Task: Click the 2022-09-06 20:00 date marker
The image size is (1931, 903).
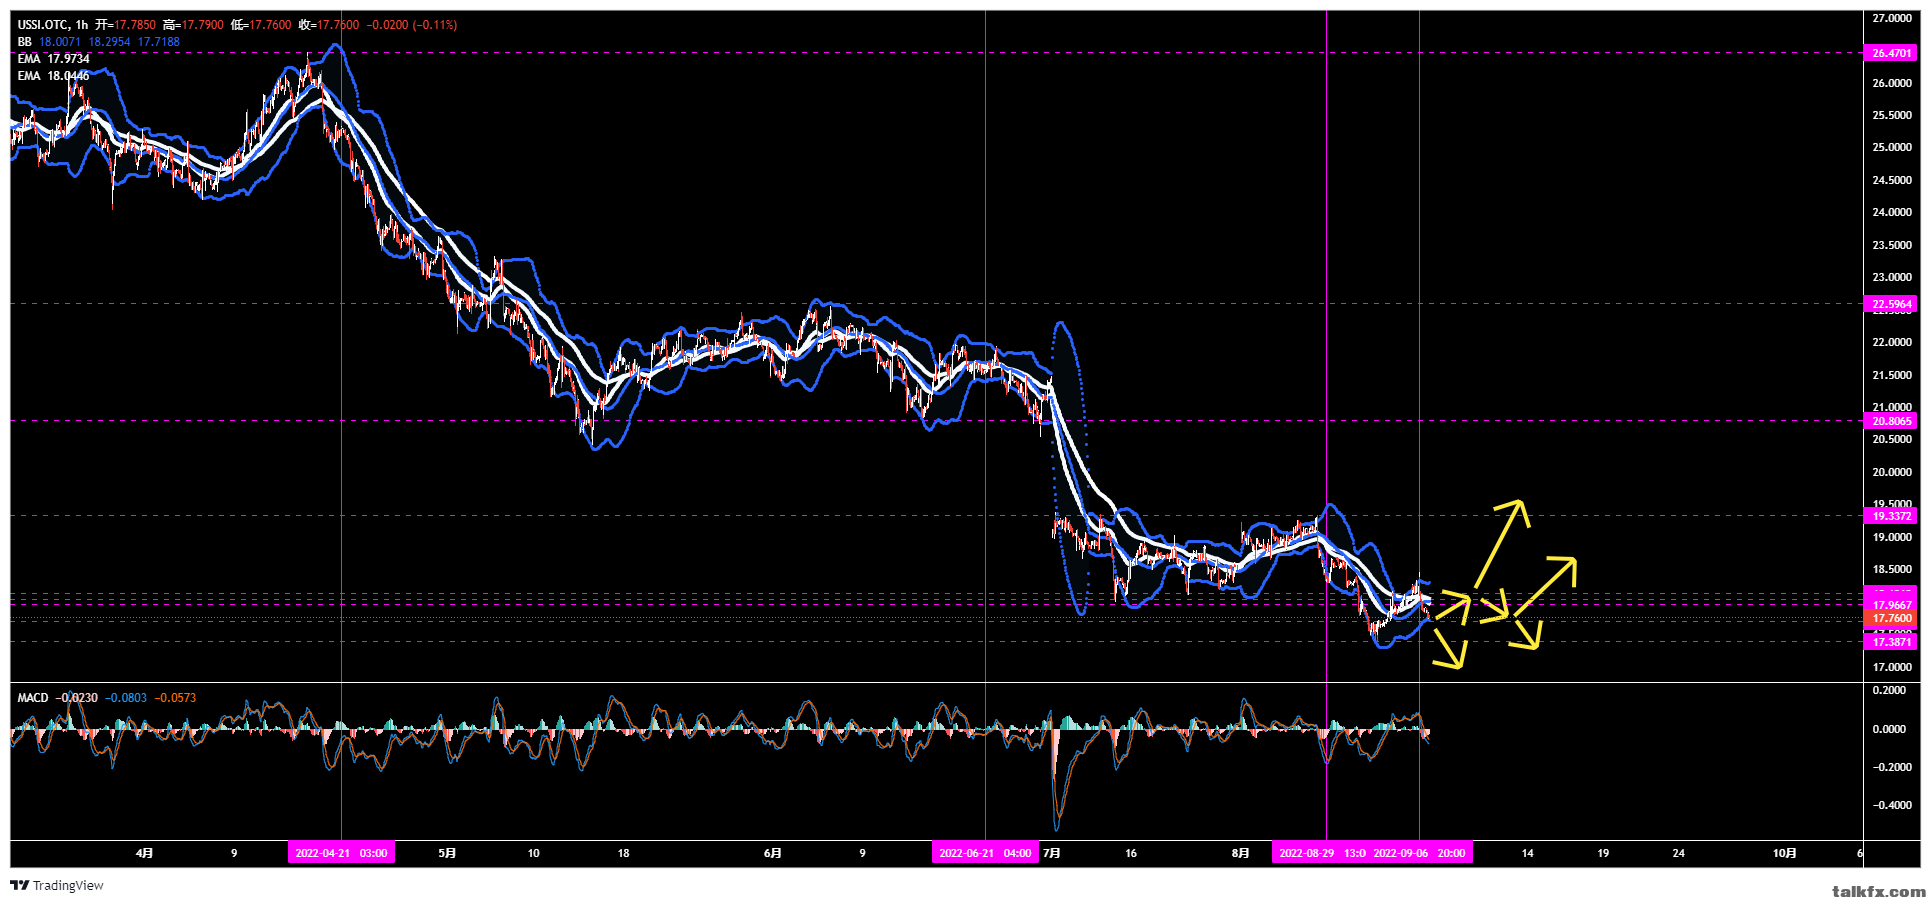Action: point(1419,853)
